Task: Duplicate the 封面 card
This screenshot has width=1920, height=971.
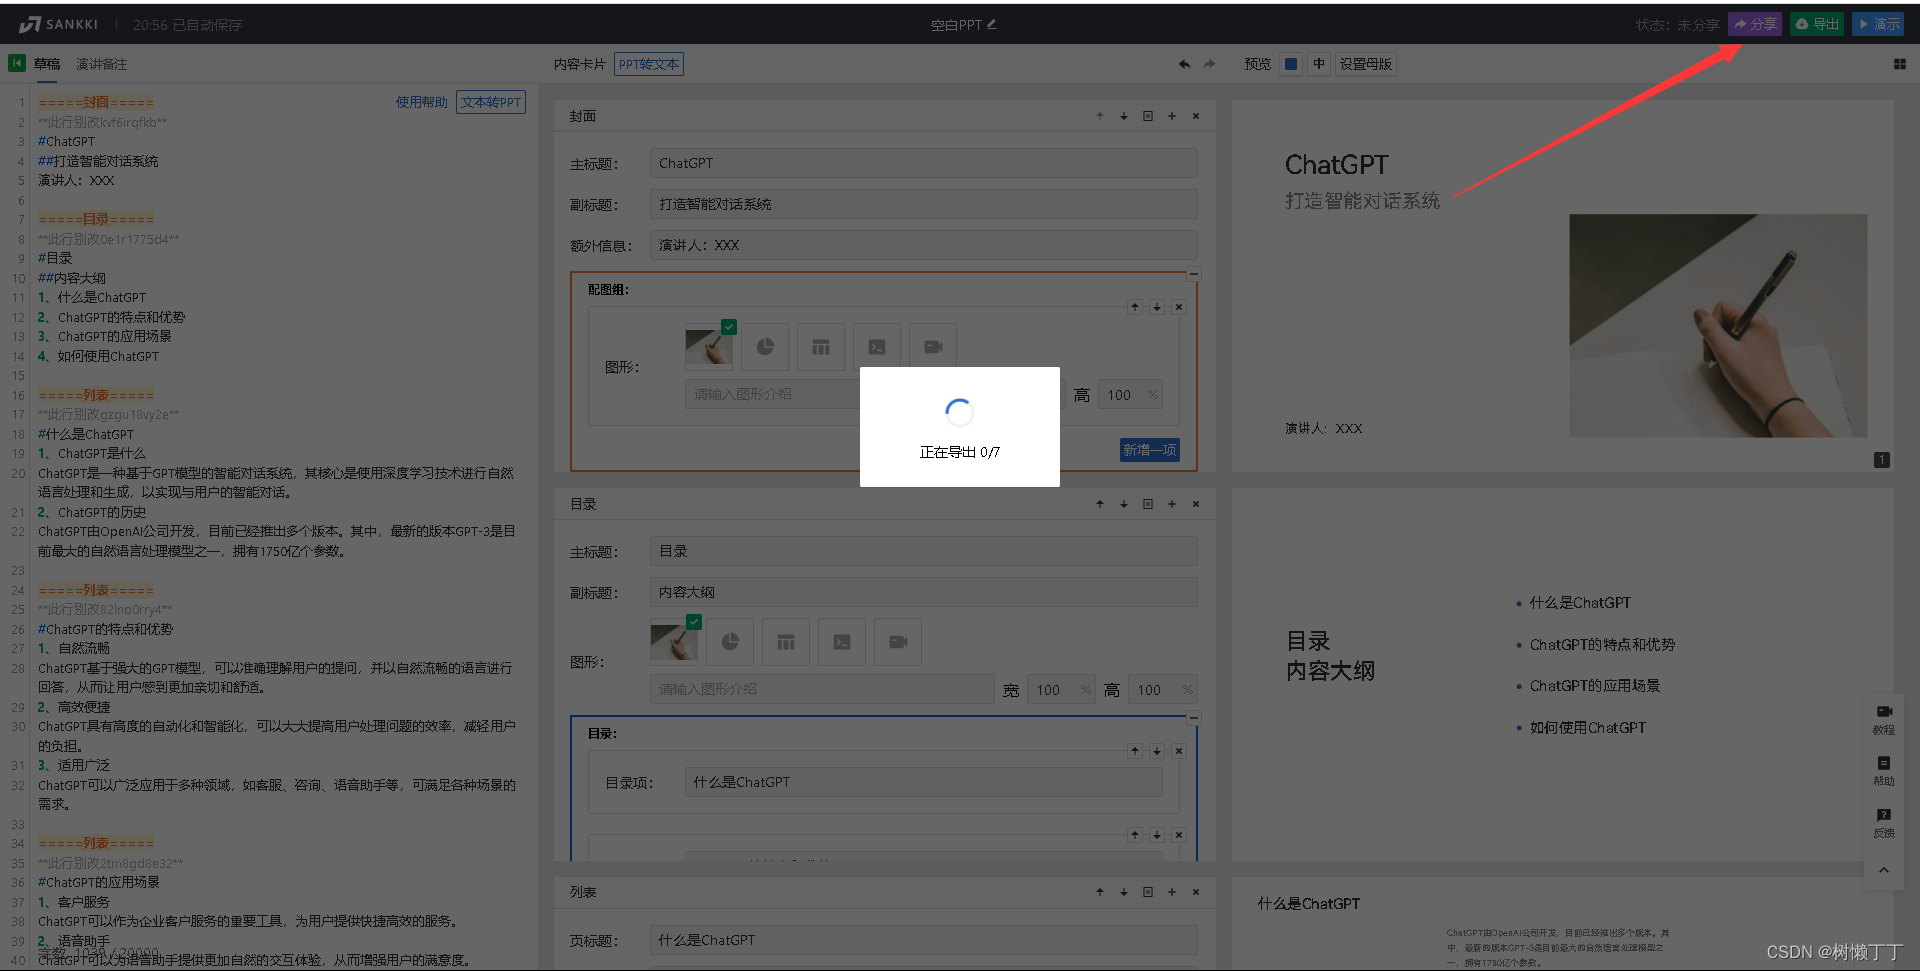Action: pyautogui.click(x=1148, y=116)
